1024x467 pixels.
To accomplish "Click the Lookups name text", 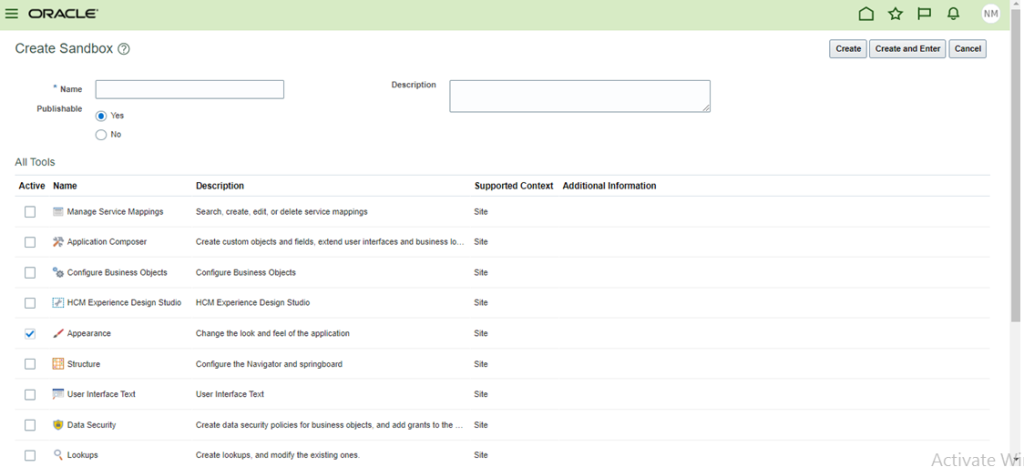I will 82,455.
